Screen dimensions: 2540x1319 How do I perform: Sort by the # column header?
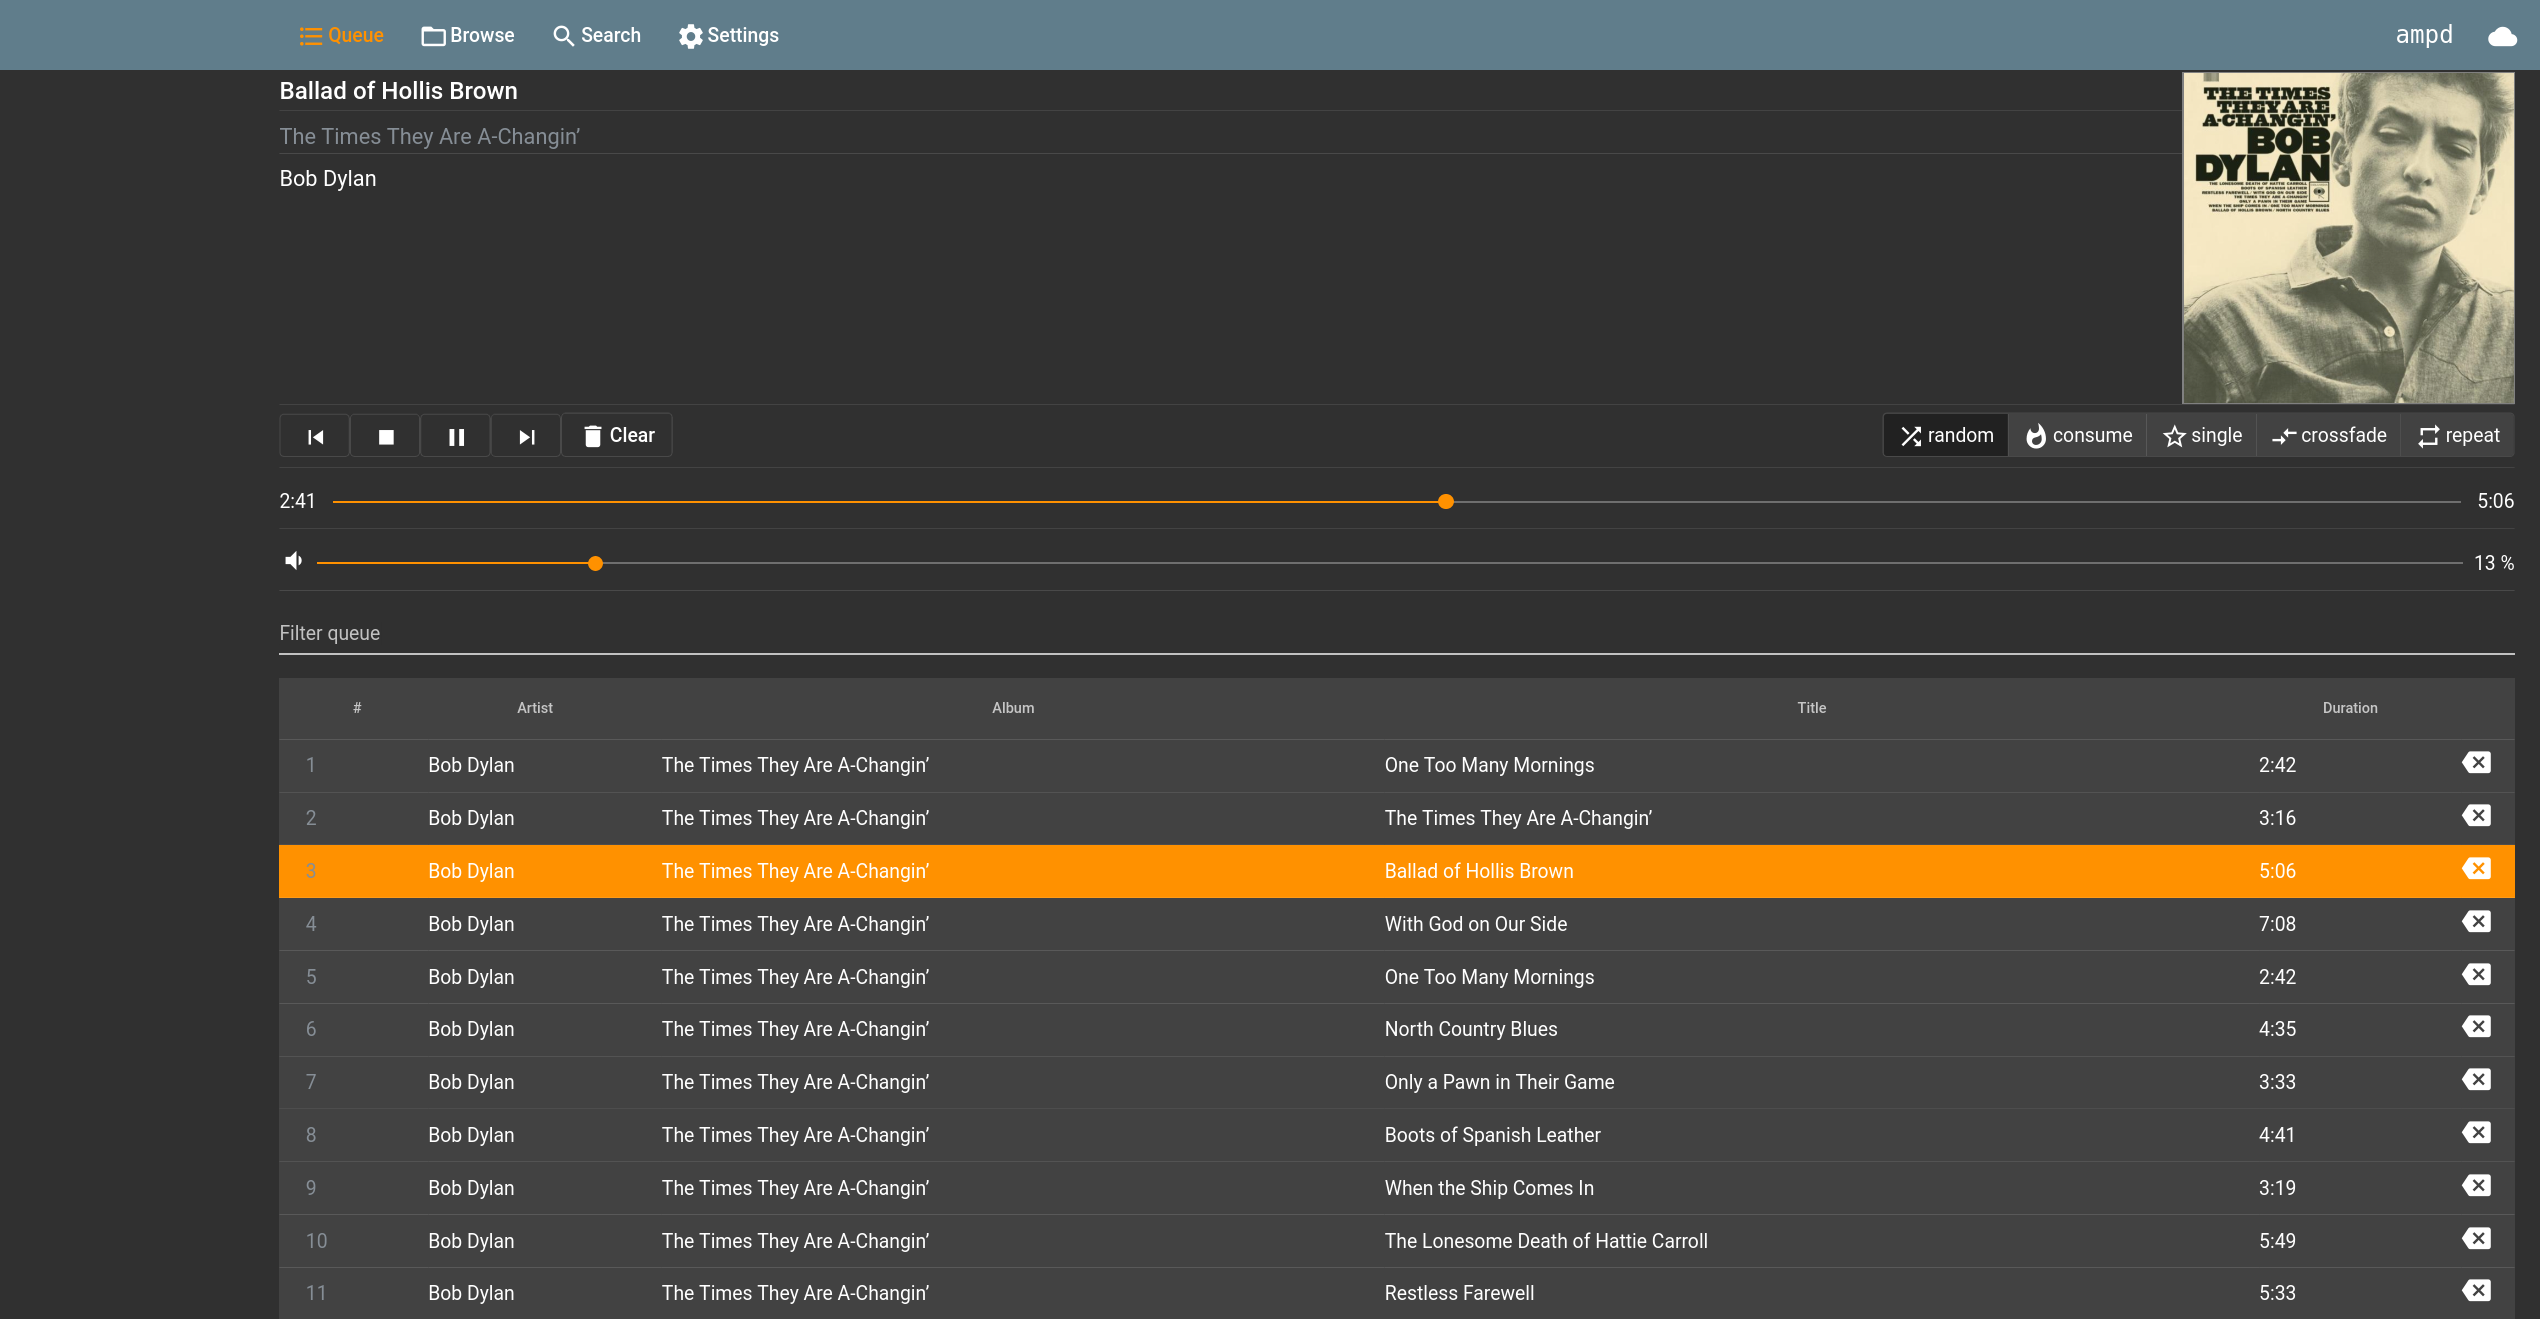357,708
